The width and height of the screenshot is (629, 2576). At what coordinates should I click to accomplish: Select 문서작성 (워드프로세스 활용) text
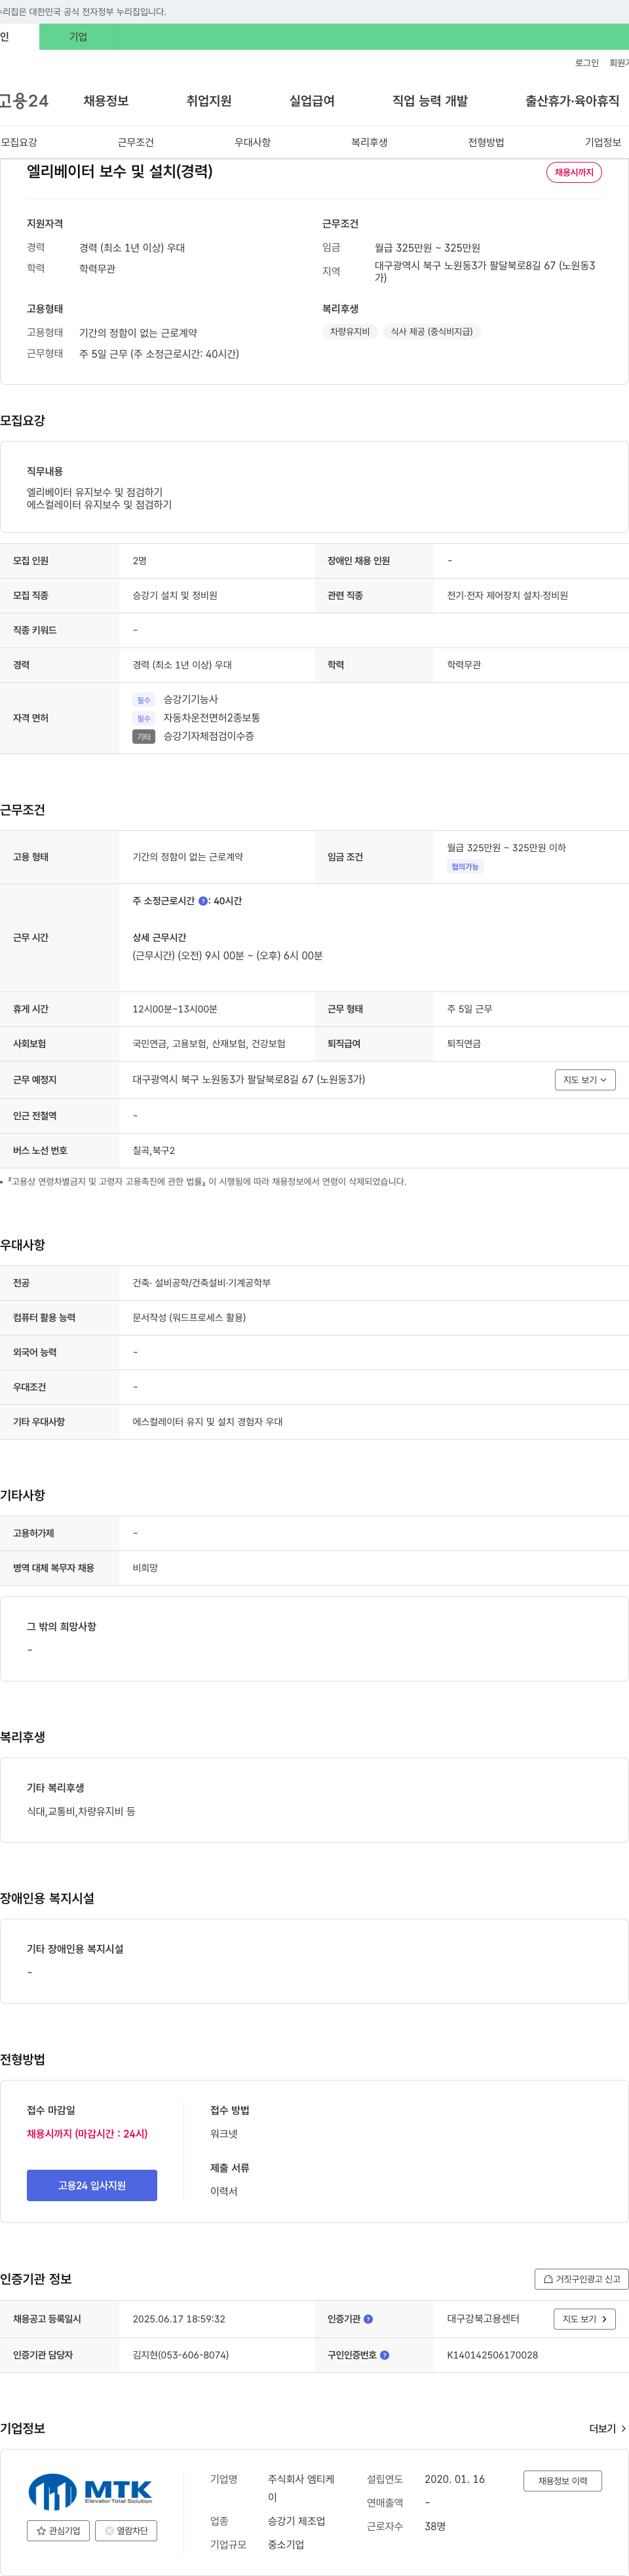coord(189,1318)
